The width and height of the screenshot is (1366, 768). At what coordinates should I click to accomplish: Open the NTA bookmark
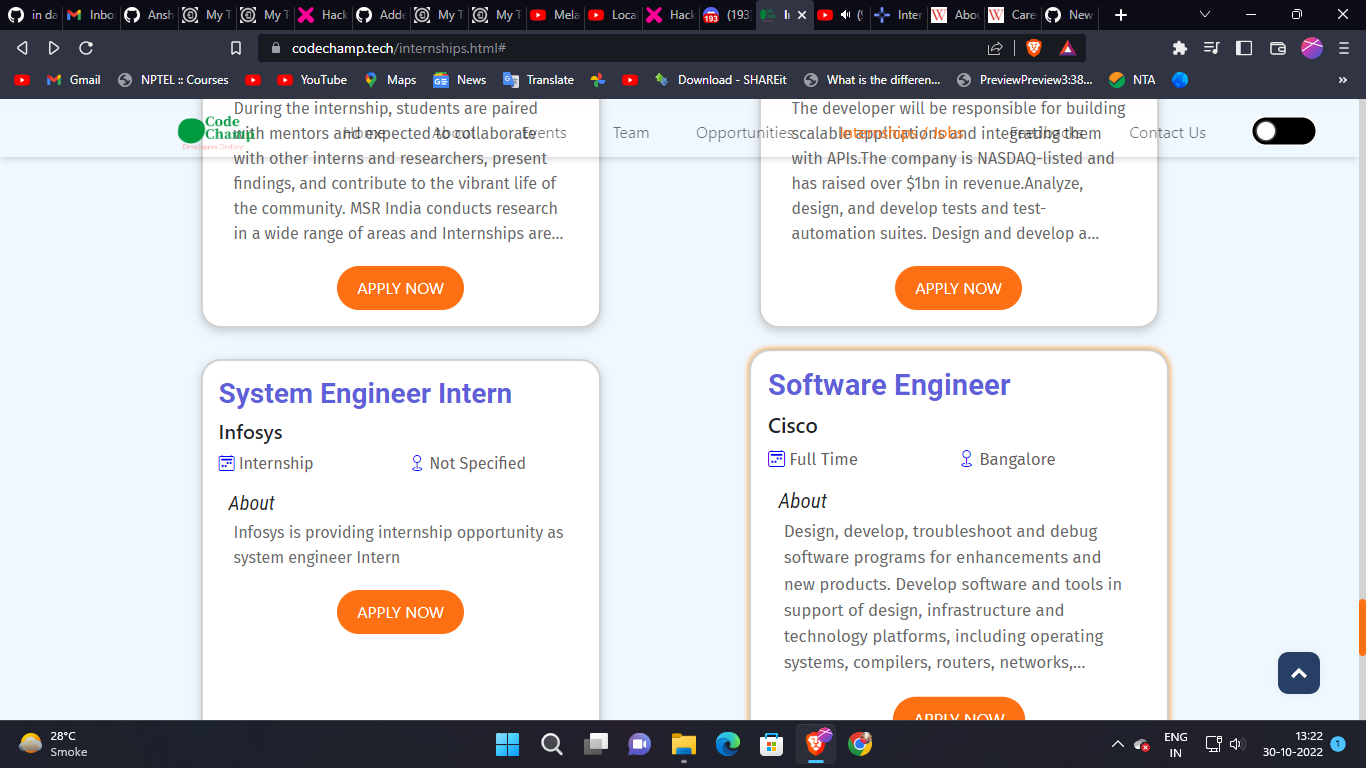coord(1132,80)
